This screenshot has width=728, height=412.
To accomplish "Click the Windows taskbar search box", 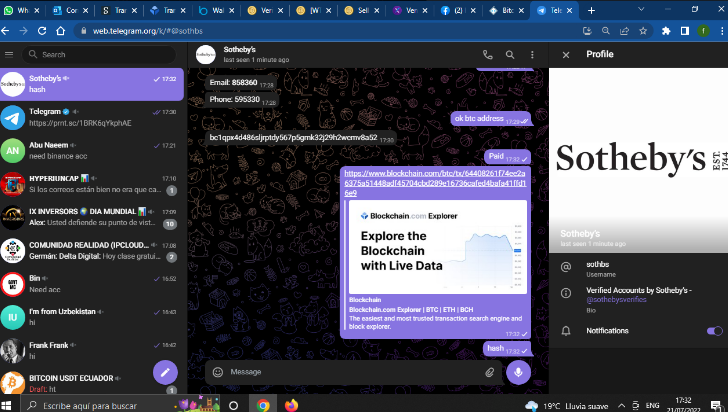I will tap(122, 405).
